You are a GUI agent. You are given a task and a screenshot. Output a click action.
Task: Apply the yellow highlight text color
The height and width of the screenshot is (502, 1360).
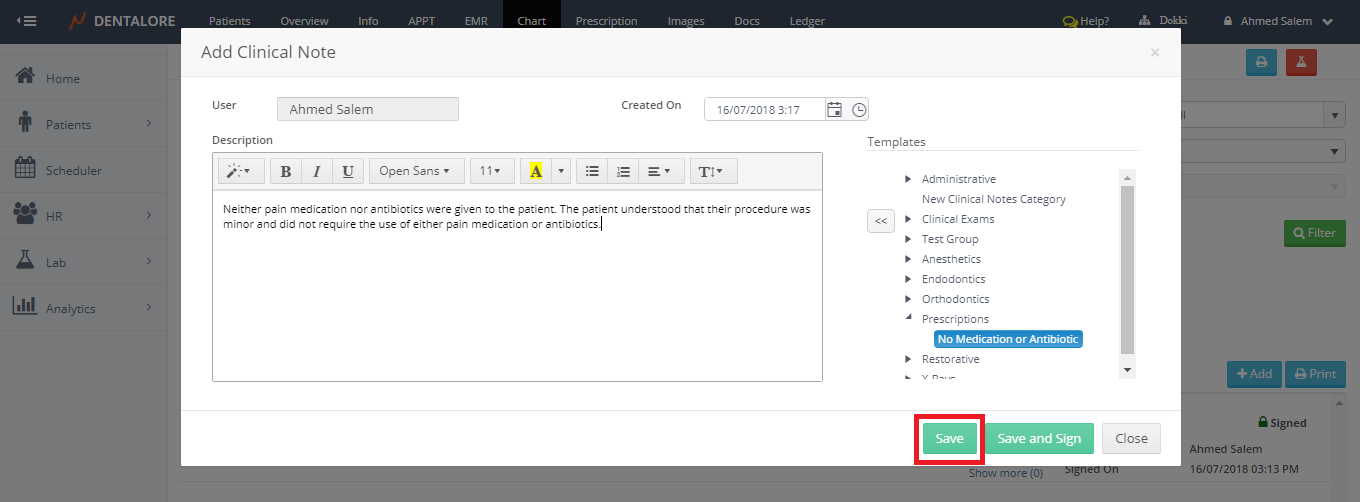click(x=536, y=171)
